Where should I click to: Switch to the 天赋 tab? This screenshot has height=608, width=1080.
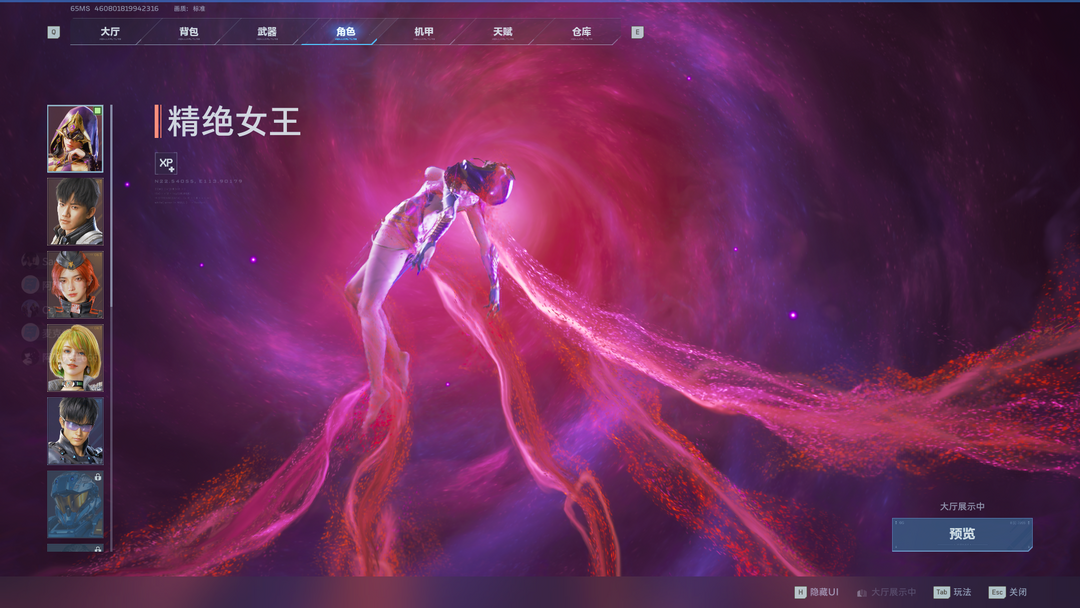click(502, 32)
